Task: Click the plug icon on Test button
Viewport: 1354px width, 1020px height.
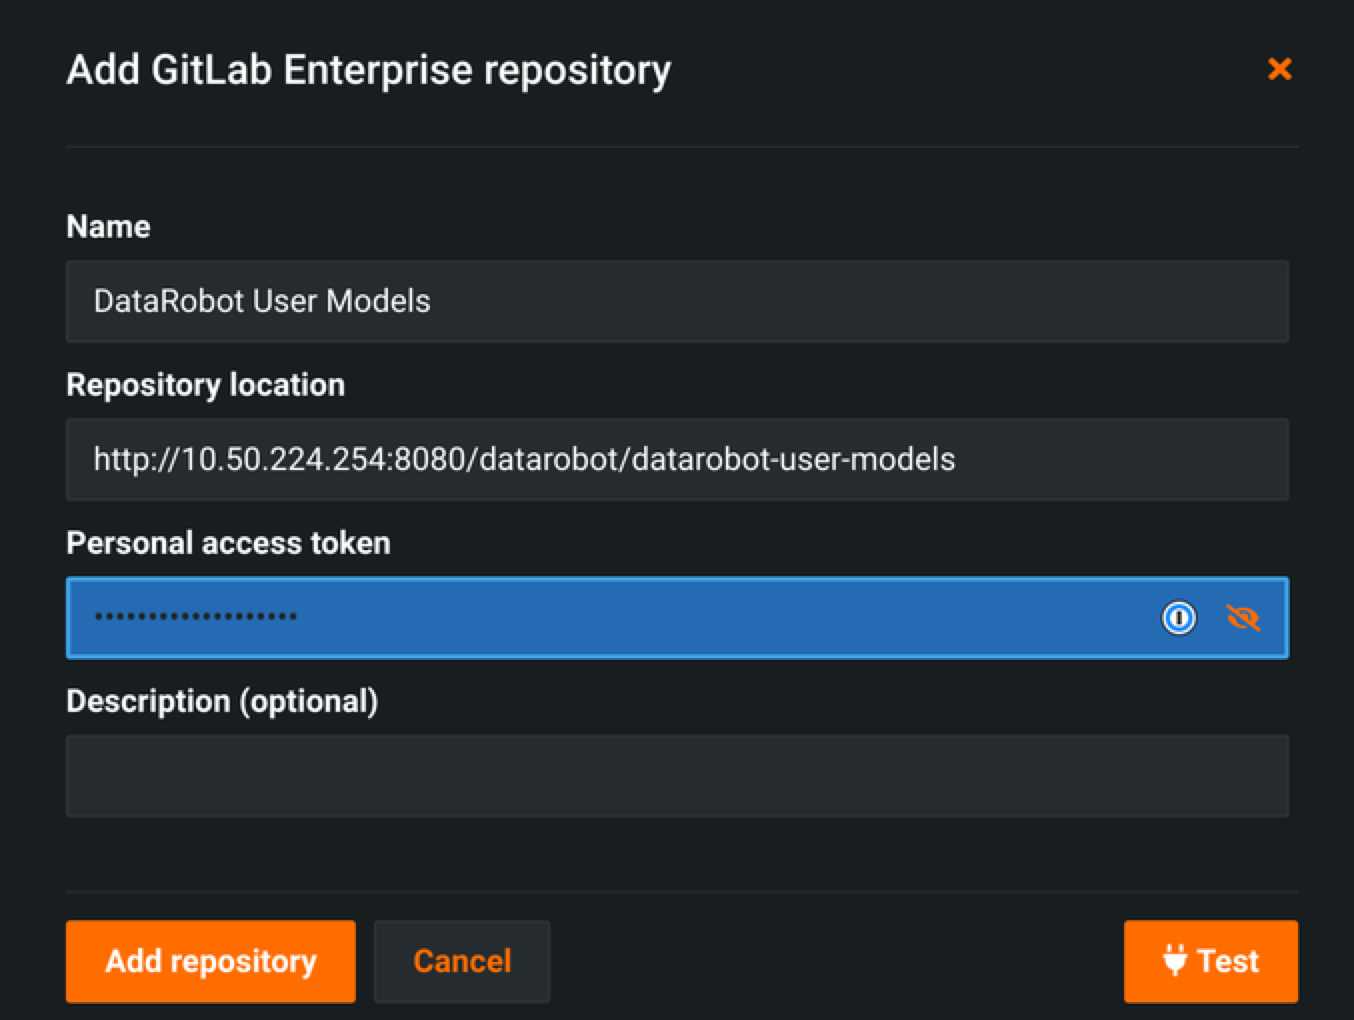Action: point(1175,960)
